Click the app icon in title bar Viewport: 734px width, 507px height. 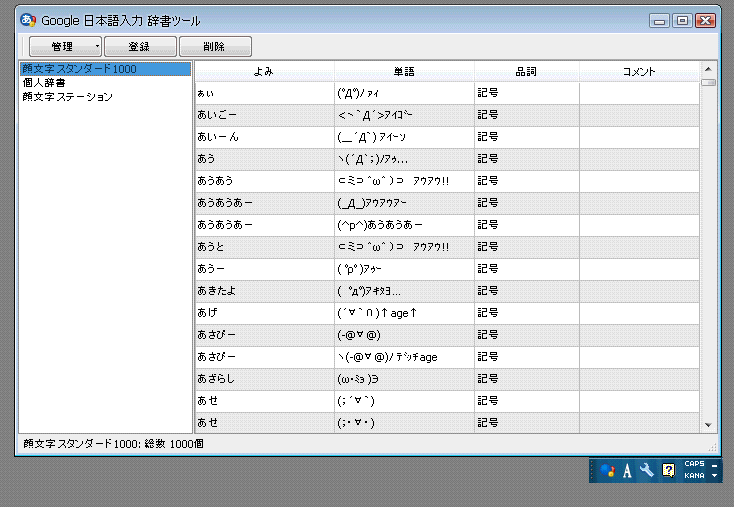pos(28,20)
